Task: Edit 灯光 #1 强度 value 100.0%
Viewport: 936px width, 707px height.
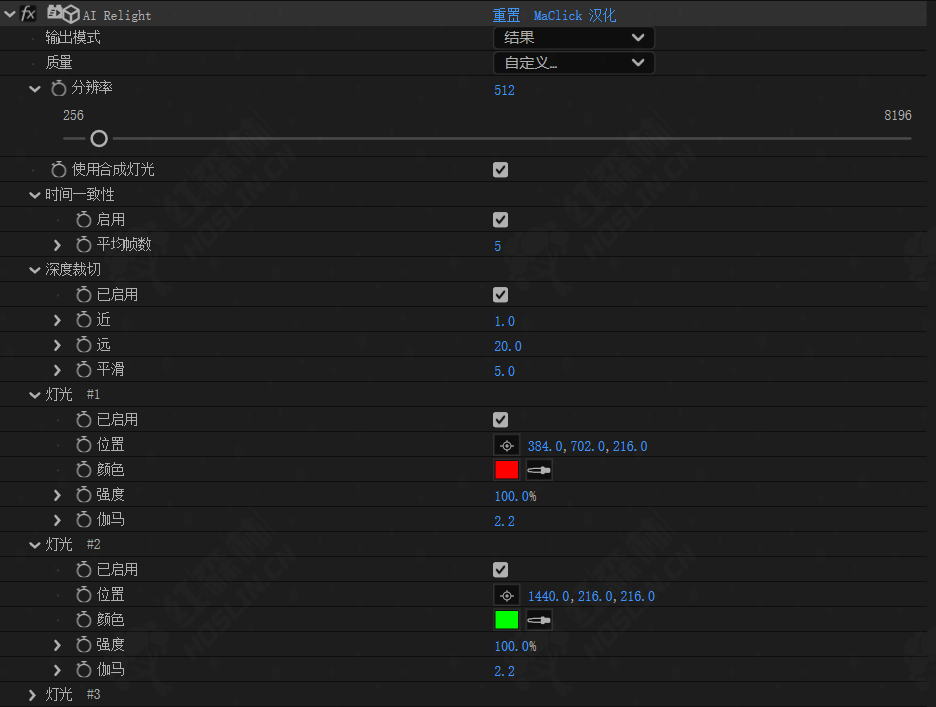Action: tap(515, 496)
